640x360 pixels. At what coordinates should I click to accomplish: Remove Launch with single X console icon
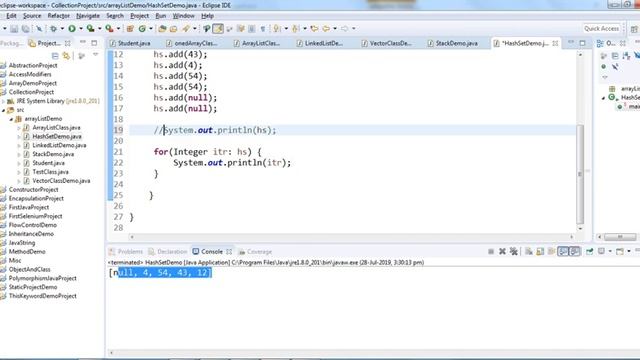[x=502, y=251]
